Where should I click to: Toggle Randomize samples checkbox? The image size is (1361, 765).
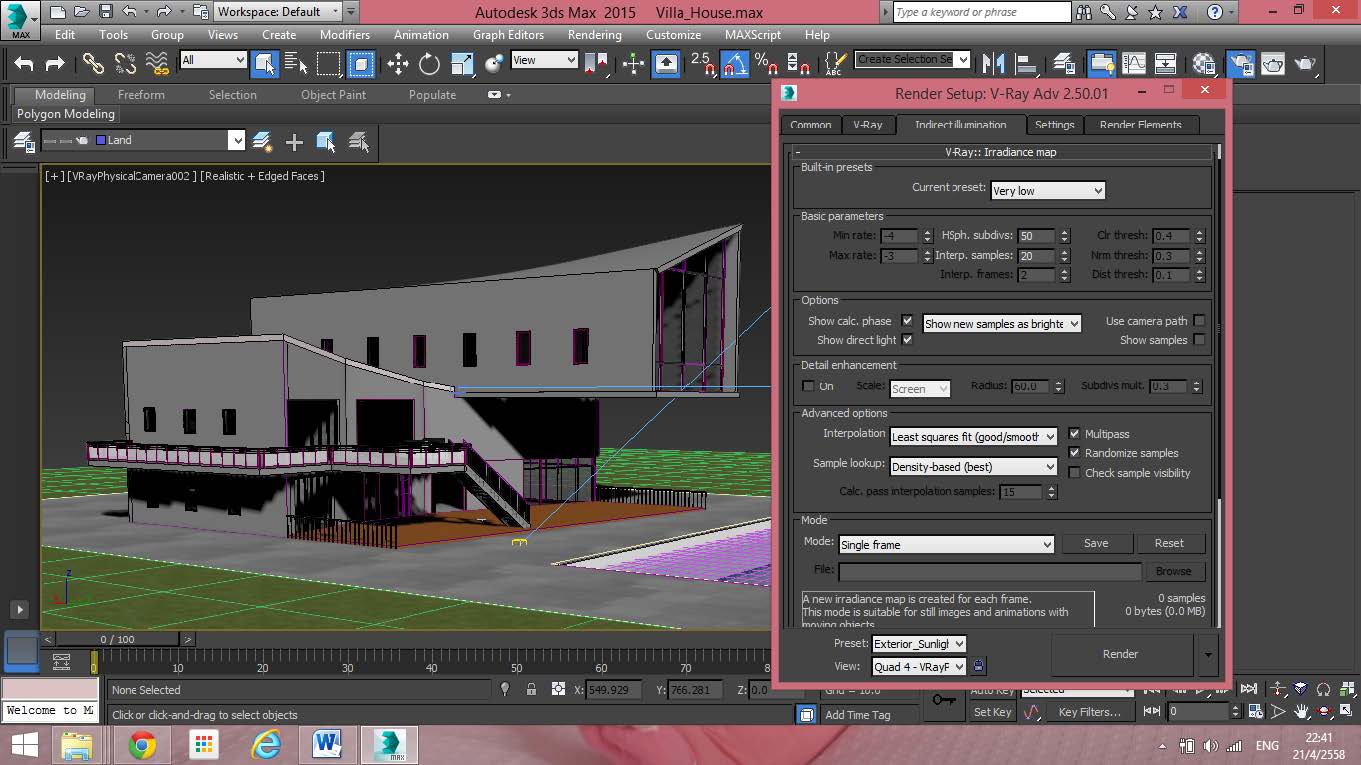coord(1075,453)
